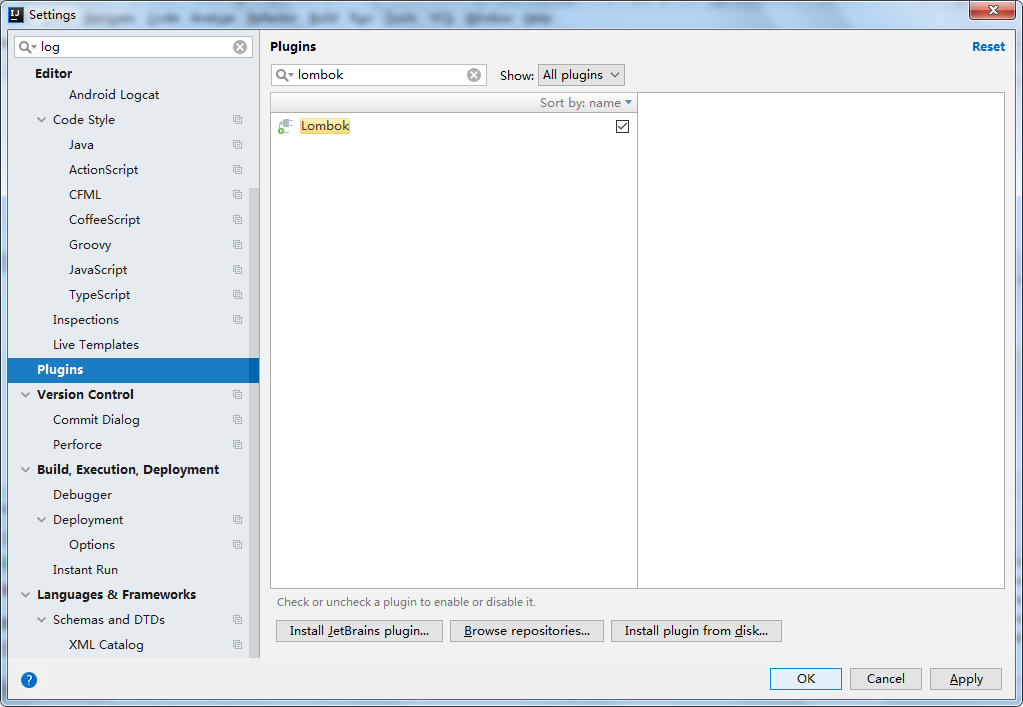Click Browse repositories button
Viewport: 1023px width, 707px height.
click(527, 631)
